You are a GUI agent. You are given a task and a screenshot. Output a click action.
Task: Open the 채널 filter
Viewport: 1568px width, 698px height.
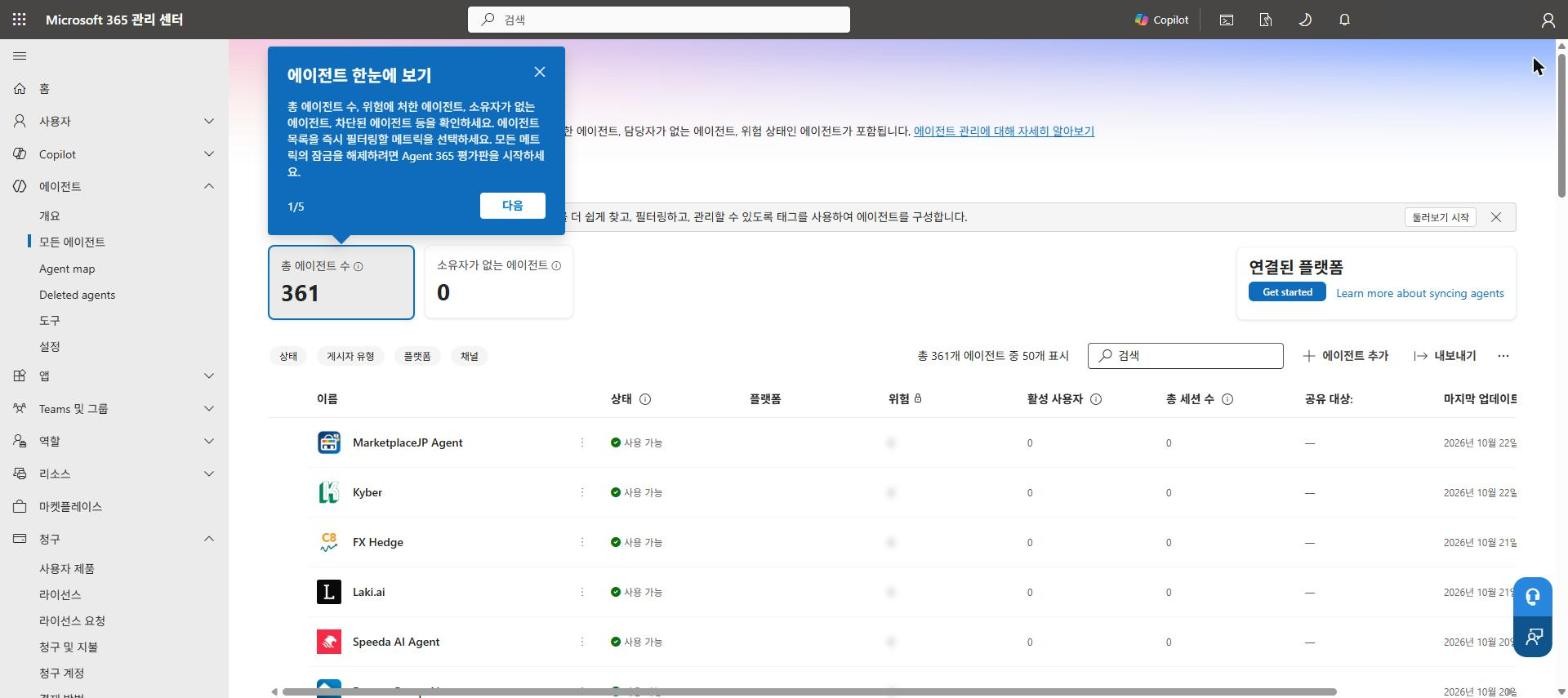[469, 356]
